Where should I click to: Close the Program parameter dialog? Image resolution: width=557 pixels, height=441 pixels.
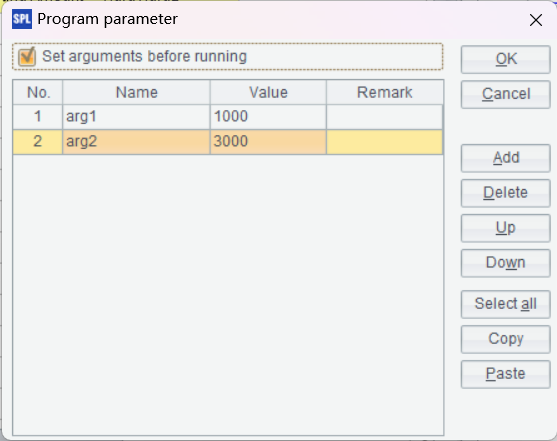pyautogui.click(x=536, y=20)
